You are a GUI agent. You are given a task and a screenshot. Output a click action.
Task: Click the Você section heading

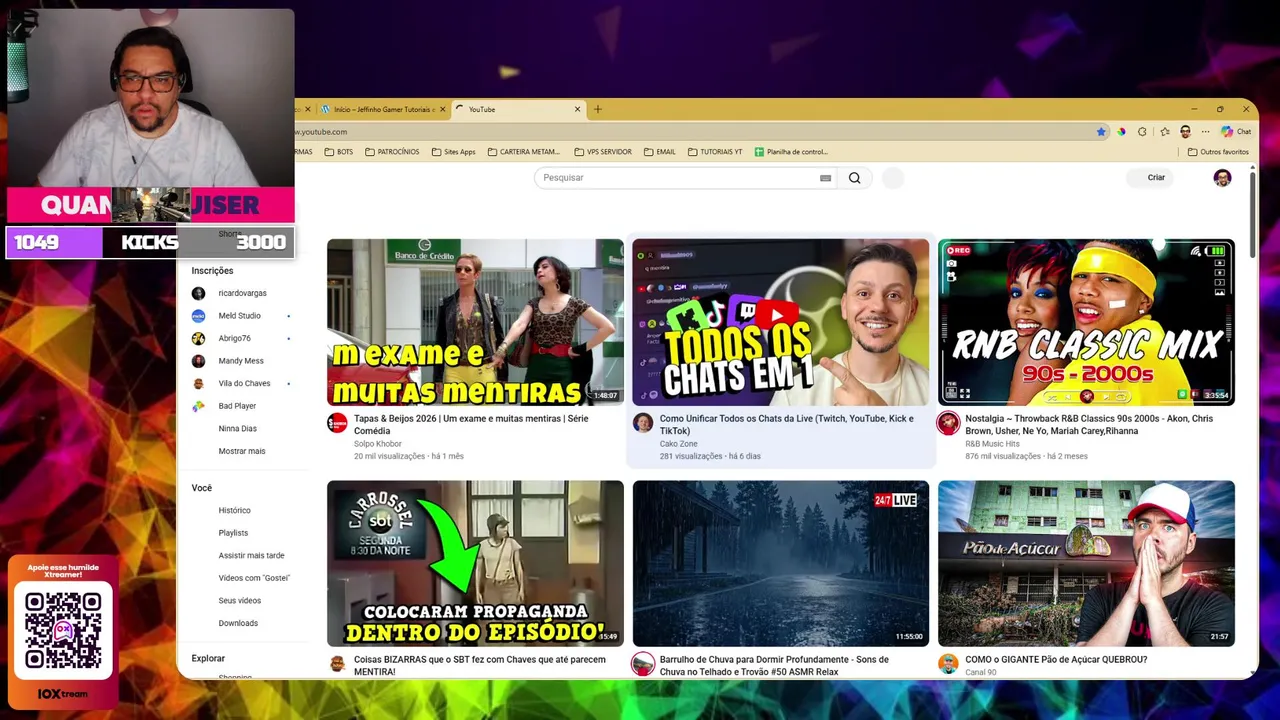click(x=202, y=488)
